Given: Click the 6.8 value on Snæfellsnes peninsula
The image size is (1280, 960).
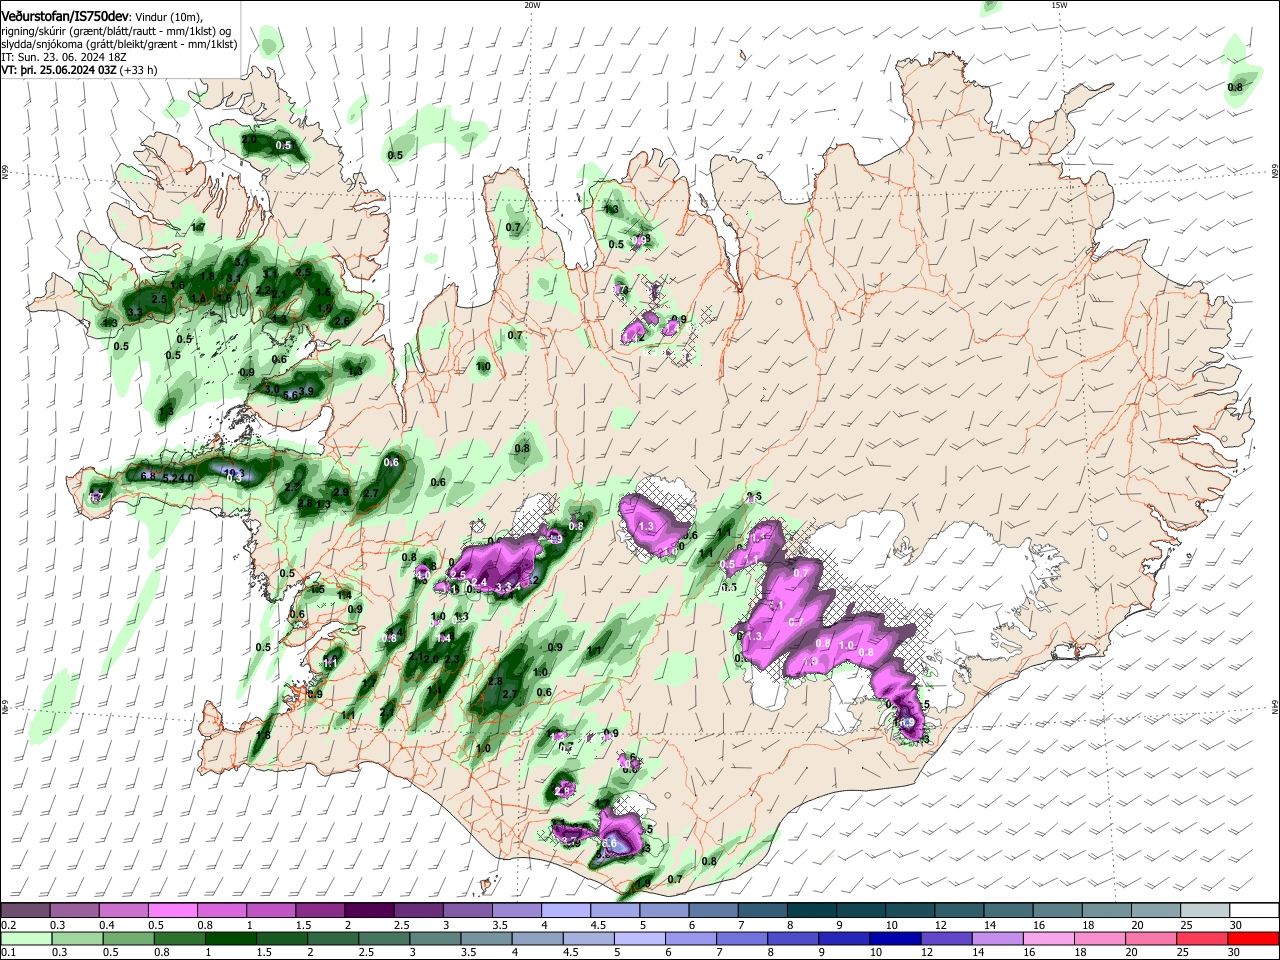Looking at the screenshot, I should pyautogui.click(x=150, y=476).
